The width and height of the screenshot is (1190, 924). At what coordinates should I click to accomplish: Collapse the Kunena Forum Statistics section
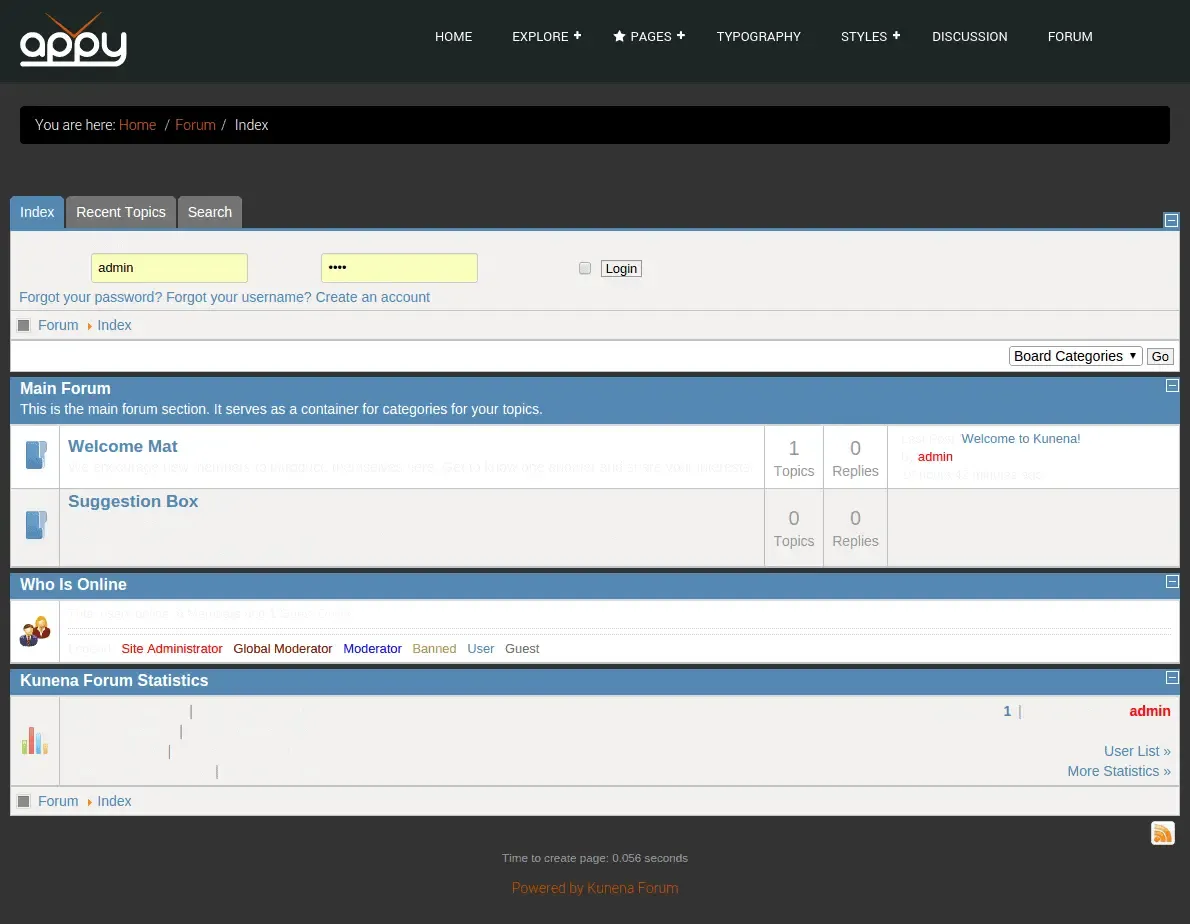tap(1172, 677)
